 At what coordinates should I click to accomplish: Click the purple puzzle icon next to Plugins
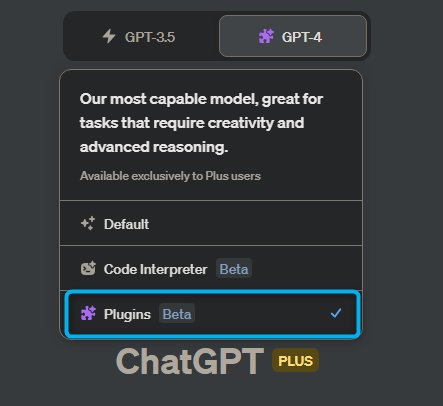click(x=88, y=314)
